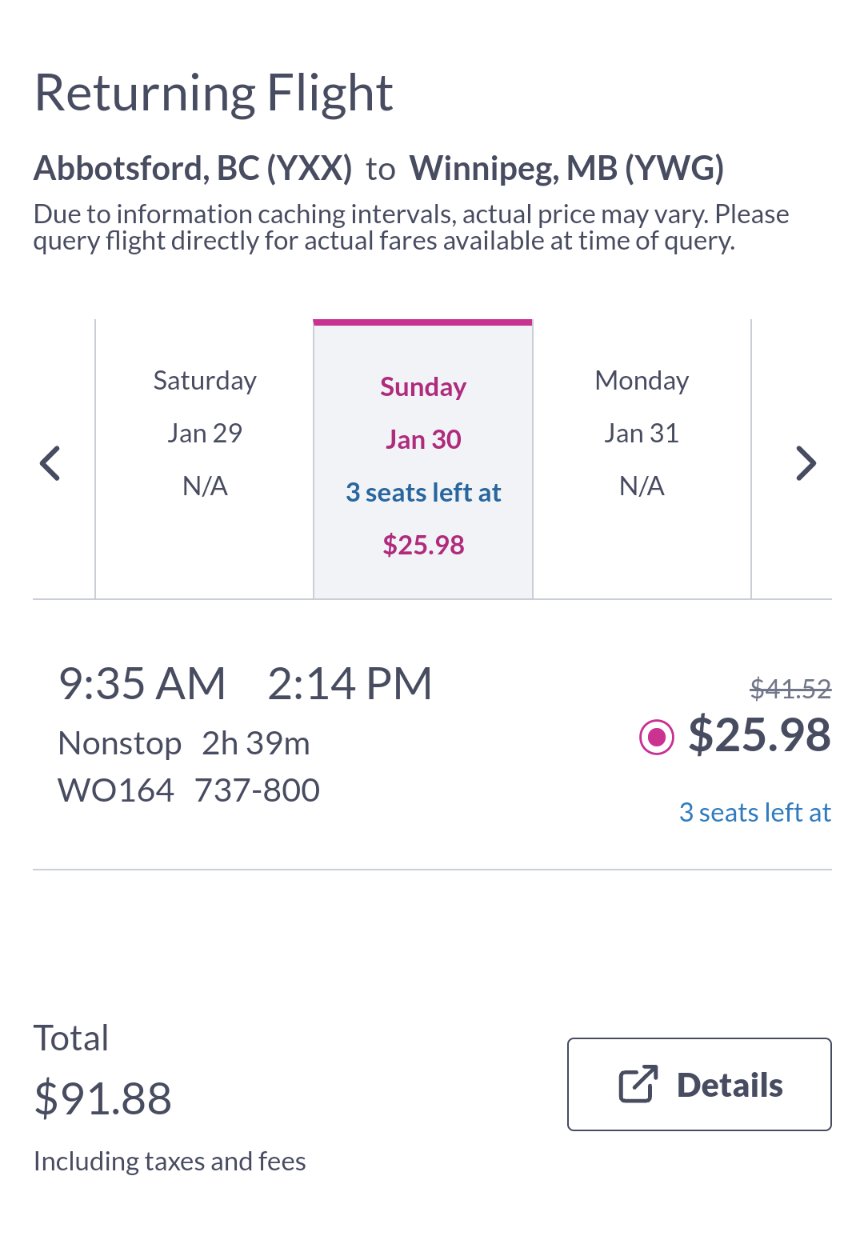Click the N/A under Monday Jan 31
864x1254 pixels.
click(641, 486)
